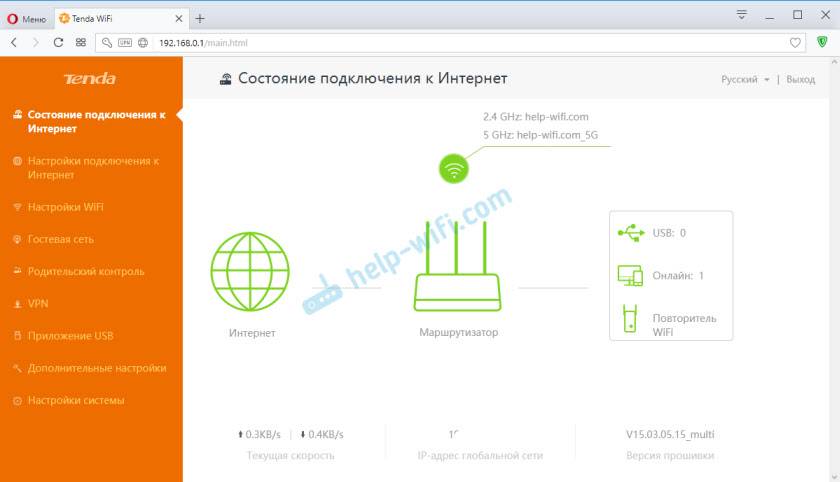Click firmware version V15.03.05.15_multi

click(x=670, y=434)
